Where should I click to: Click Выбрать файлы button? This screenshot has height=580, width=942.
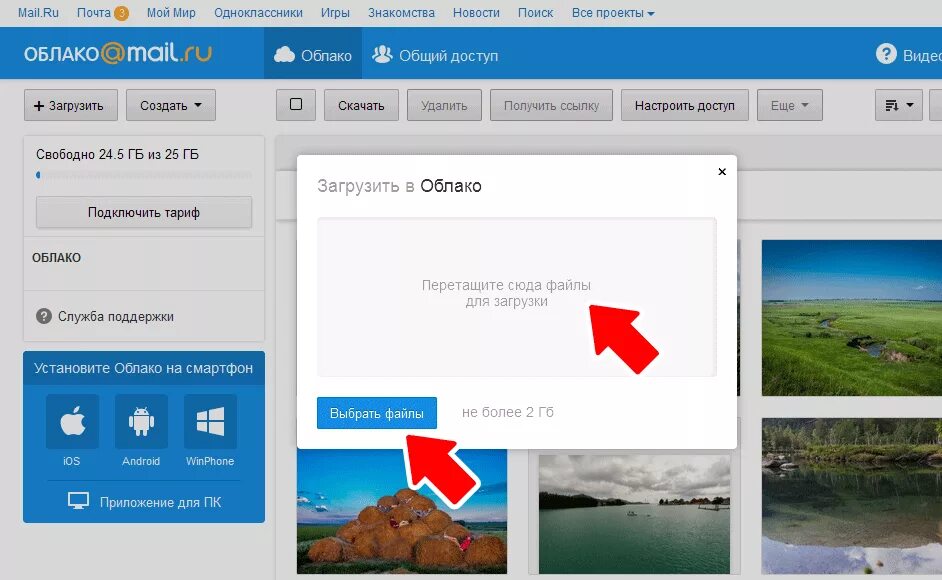377,413
